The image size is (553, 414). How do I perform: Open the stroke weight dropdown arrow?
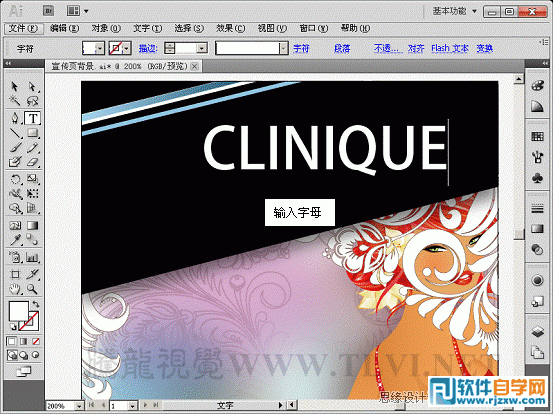202,48
